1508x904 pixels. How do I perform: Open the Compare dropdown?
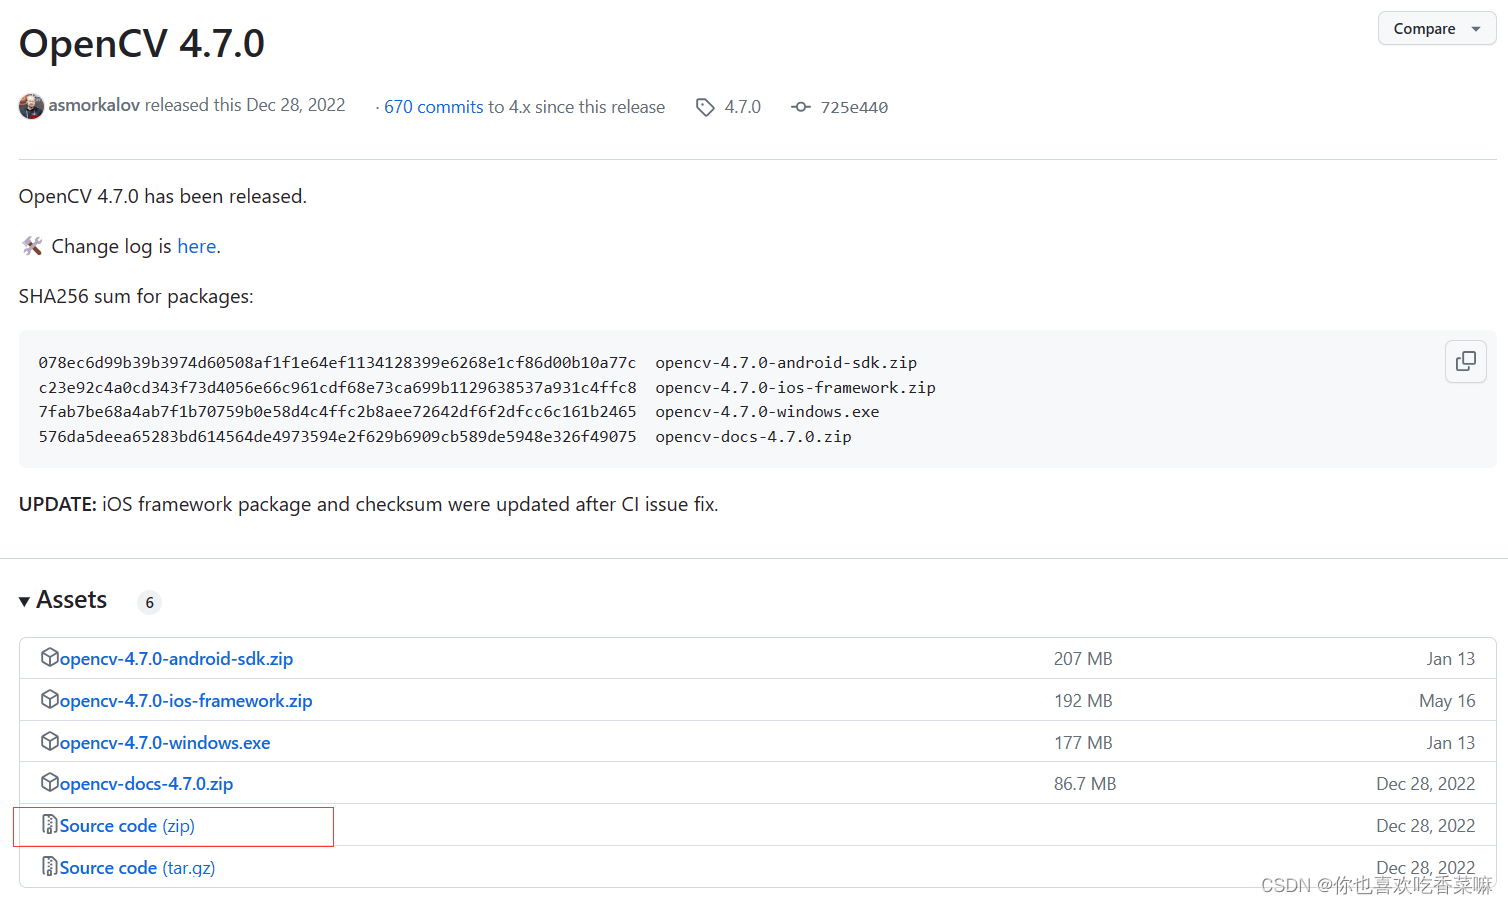pos(1425,28)
